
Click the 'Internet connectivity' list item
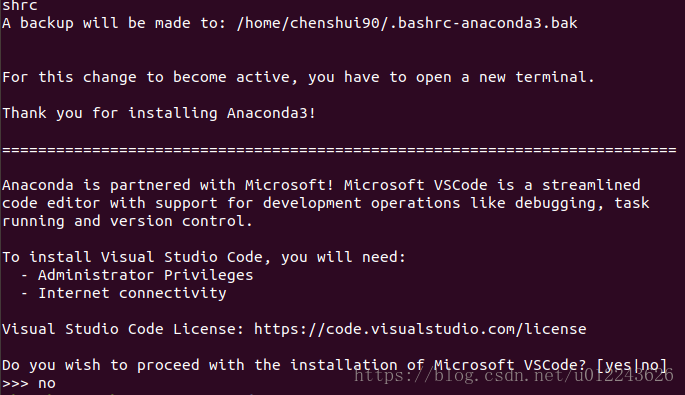(x=132, y=293)
